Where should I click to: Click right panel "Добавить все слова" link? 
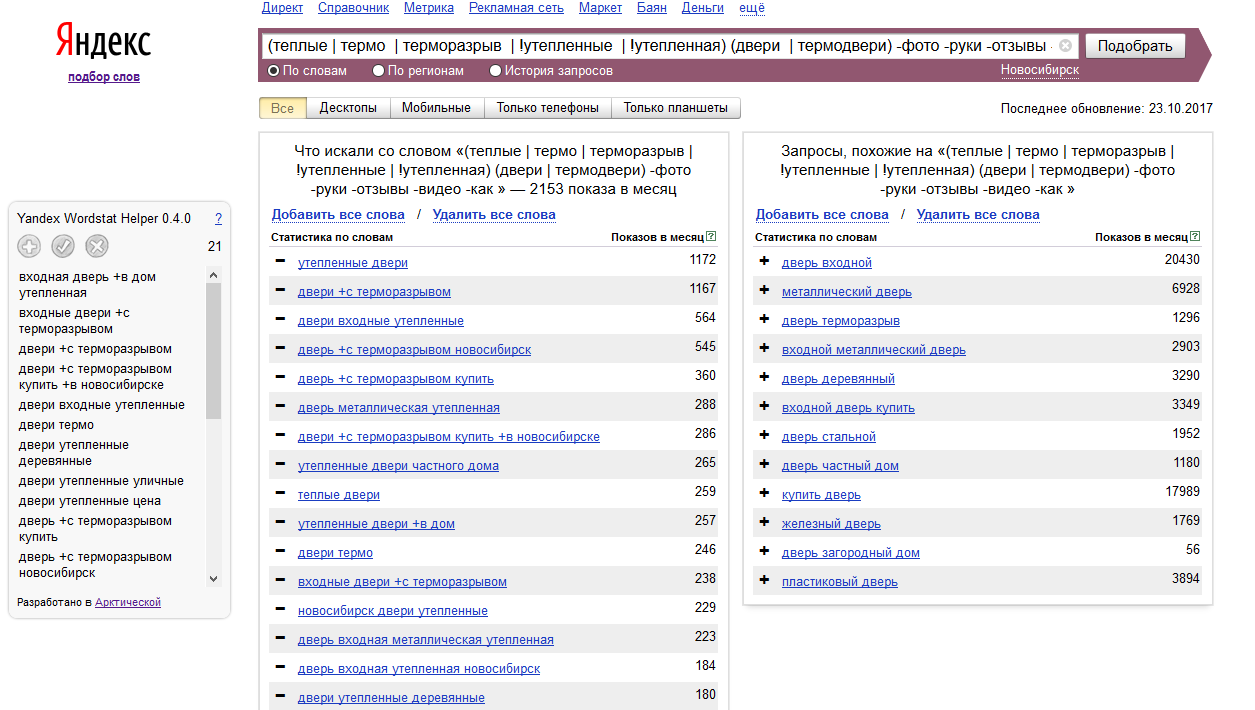[x=822, y=214]
